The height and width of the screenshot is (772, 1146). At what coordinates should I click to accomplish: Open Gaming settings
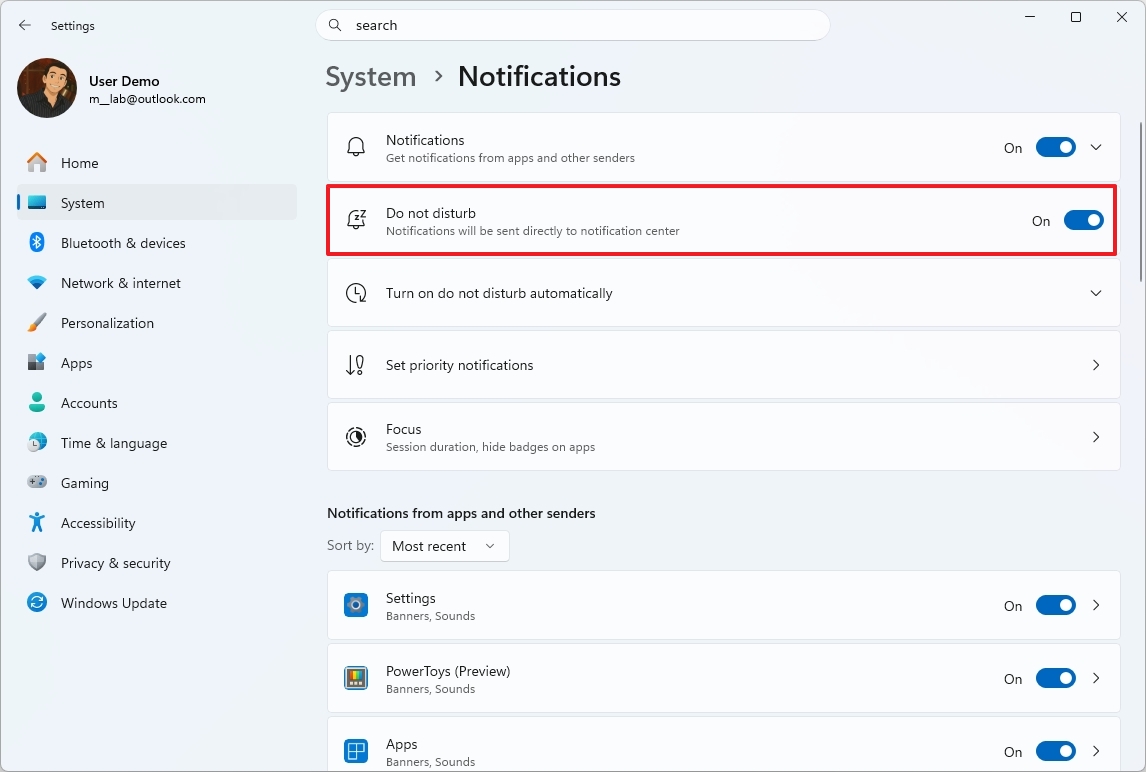click(85, 482)
